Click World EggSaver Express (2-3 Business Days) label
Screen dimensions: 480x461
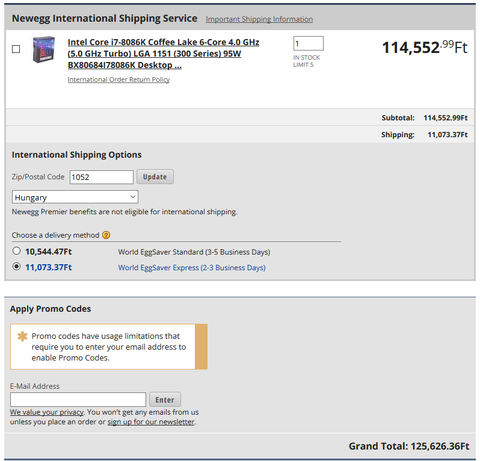click(x=192, y=268)
